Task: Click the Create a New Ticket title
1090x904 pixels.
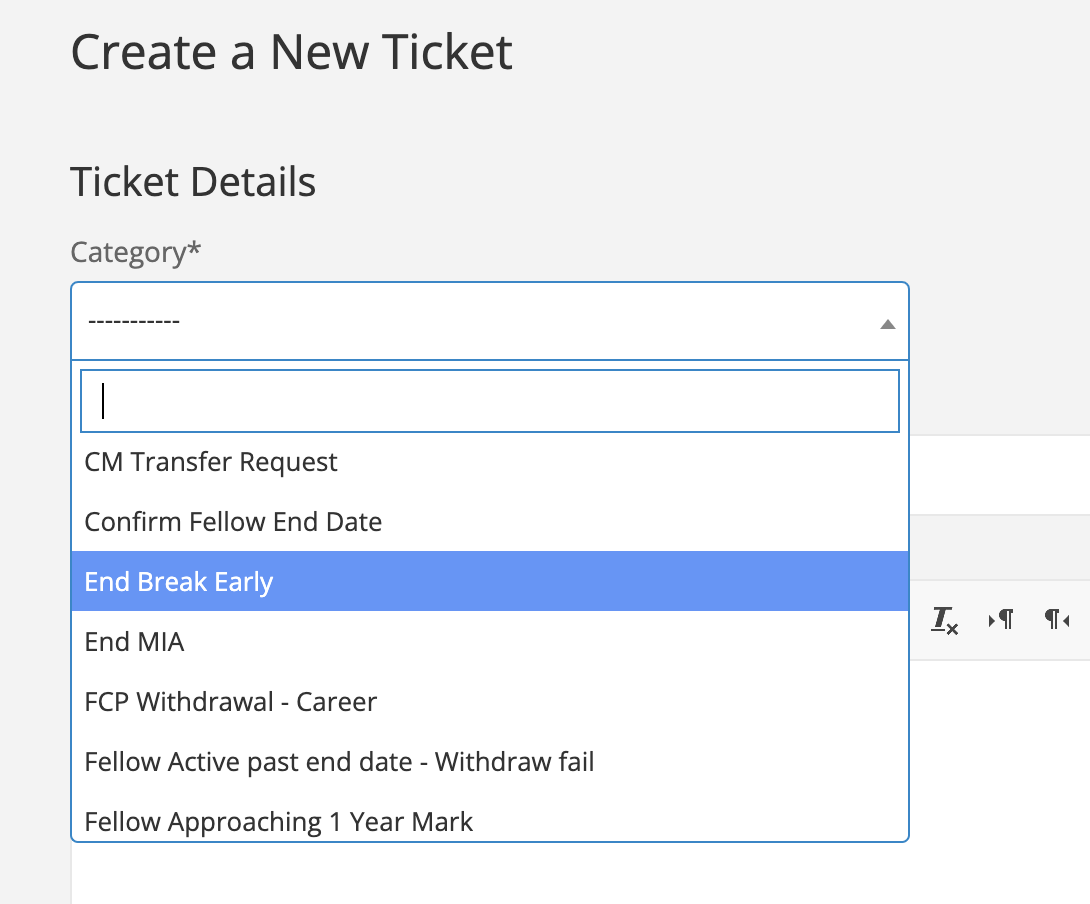Action: click(291, 53)
